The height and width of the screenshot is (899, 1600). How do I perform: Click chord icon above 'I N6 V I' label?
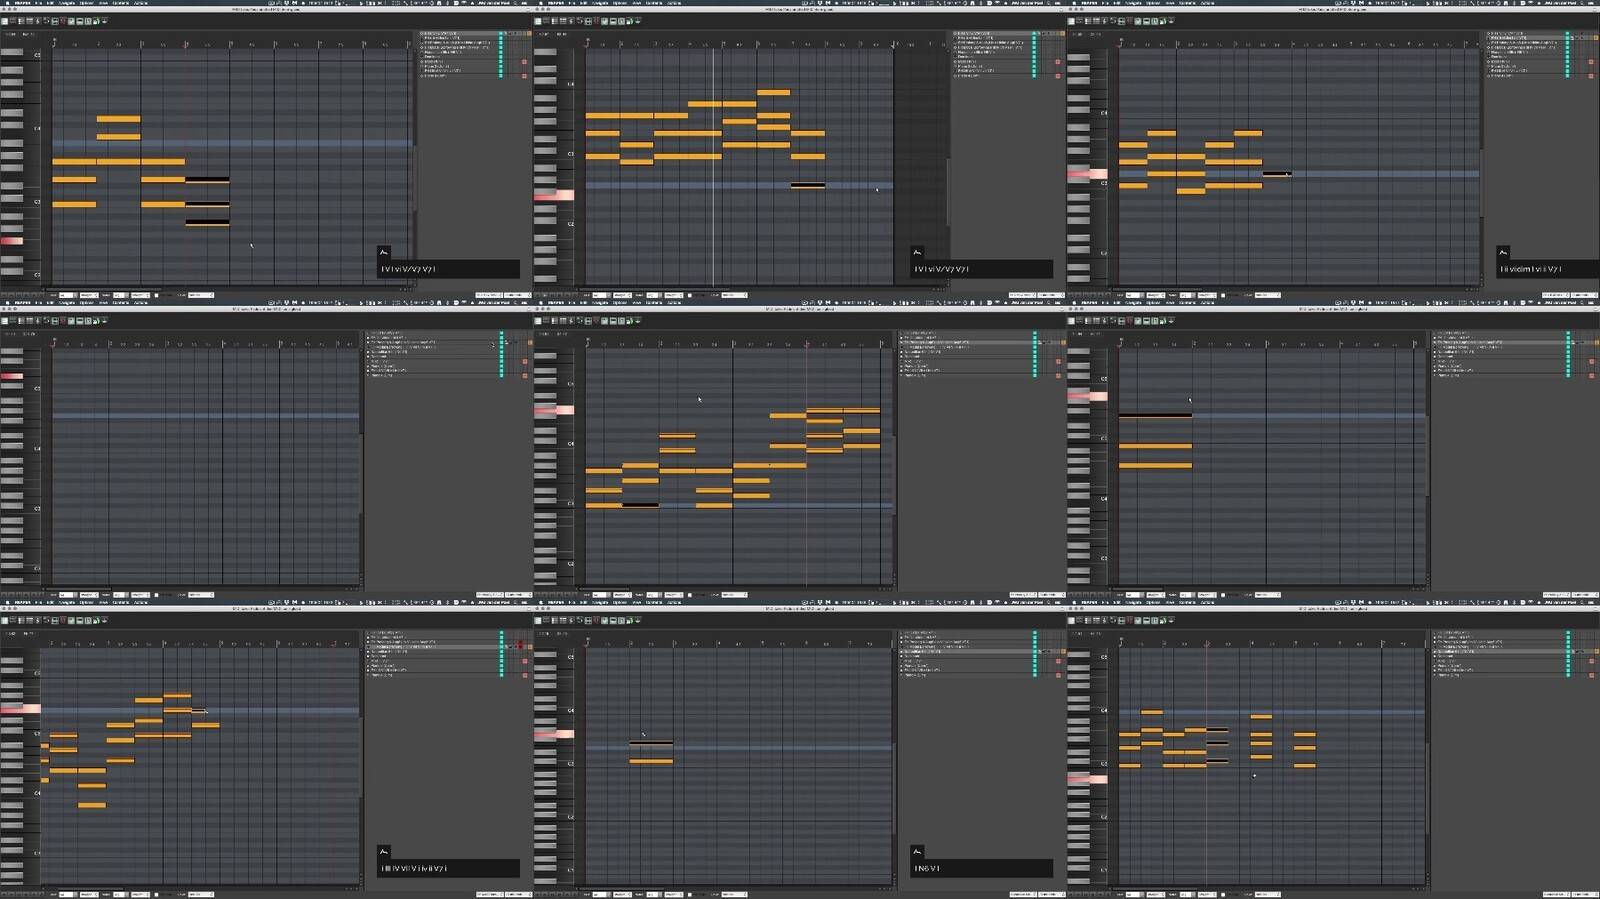917,852
